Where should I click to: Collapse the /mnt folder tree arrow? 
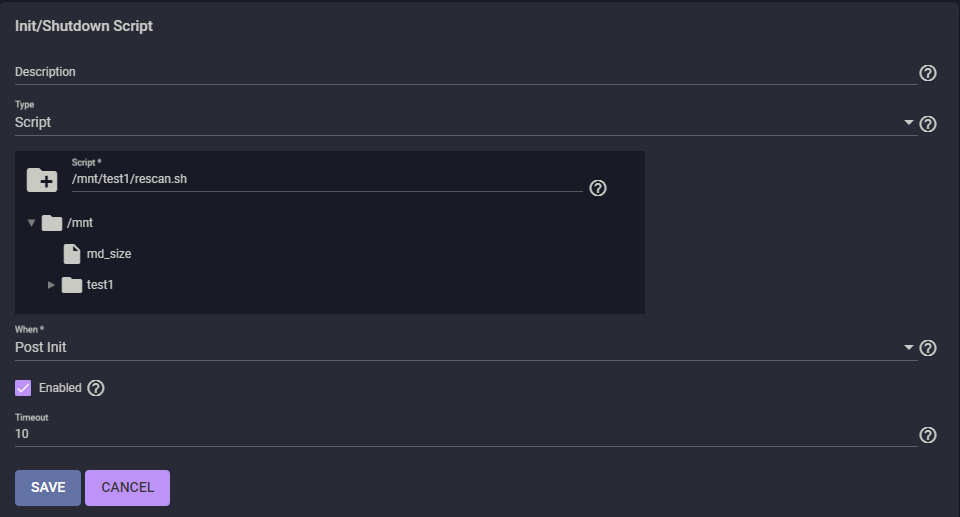pos(31,223)
